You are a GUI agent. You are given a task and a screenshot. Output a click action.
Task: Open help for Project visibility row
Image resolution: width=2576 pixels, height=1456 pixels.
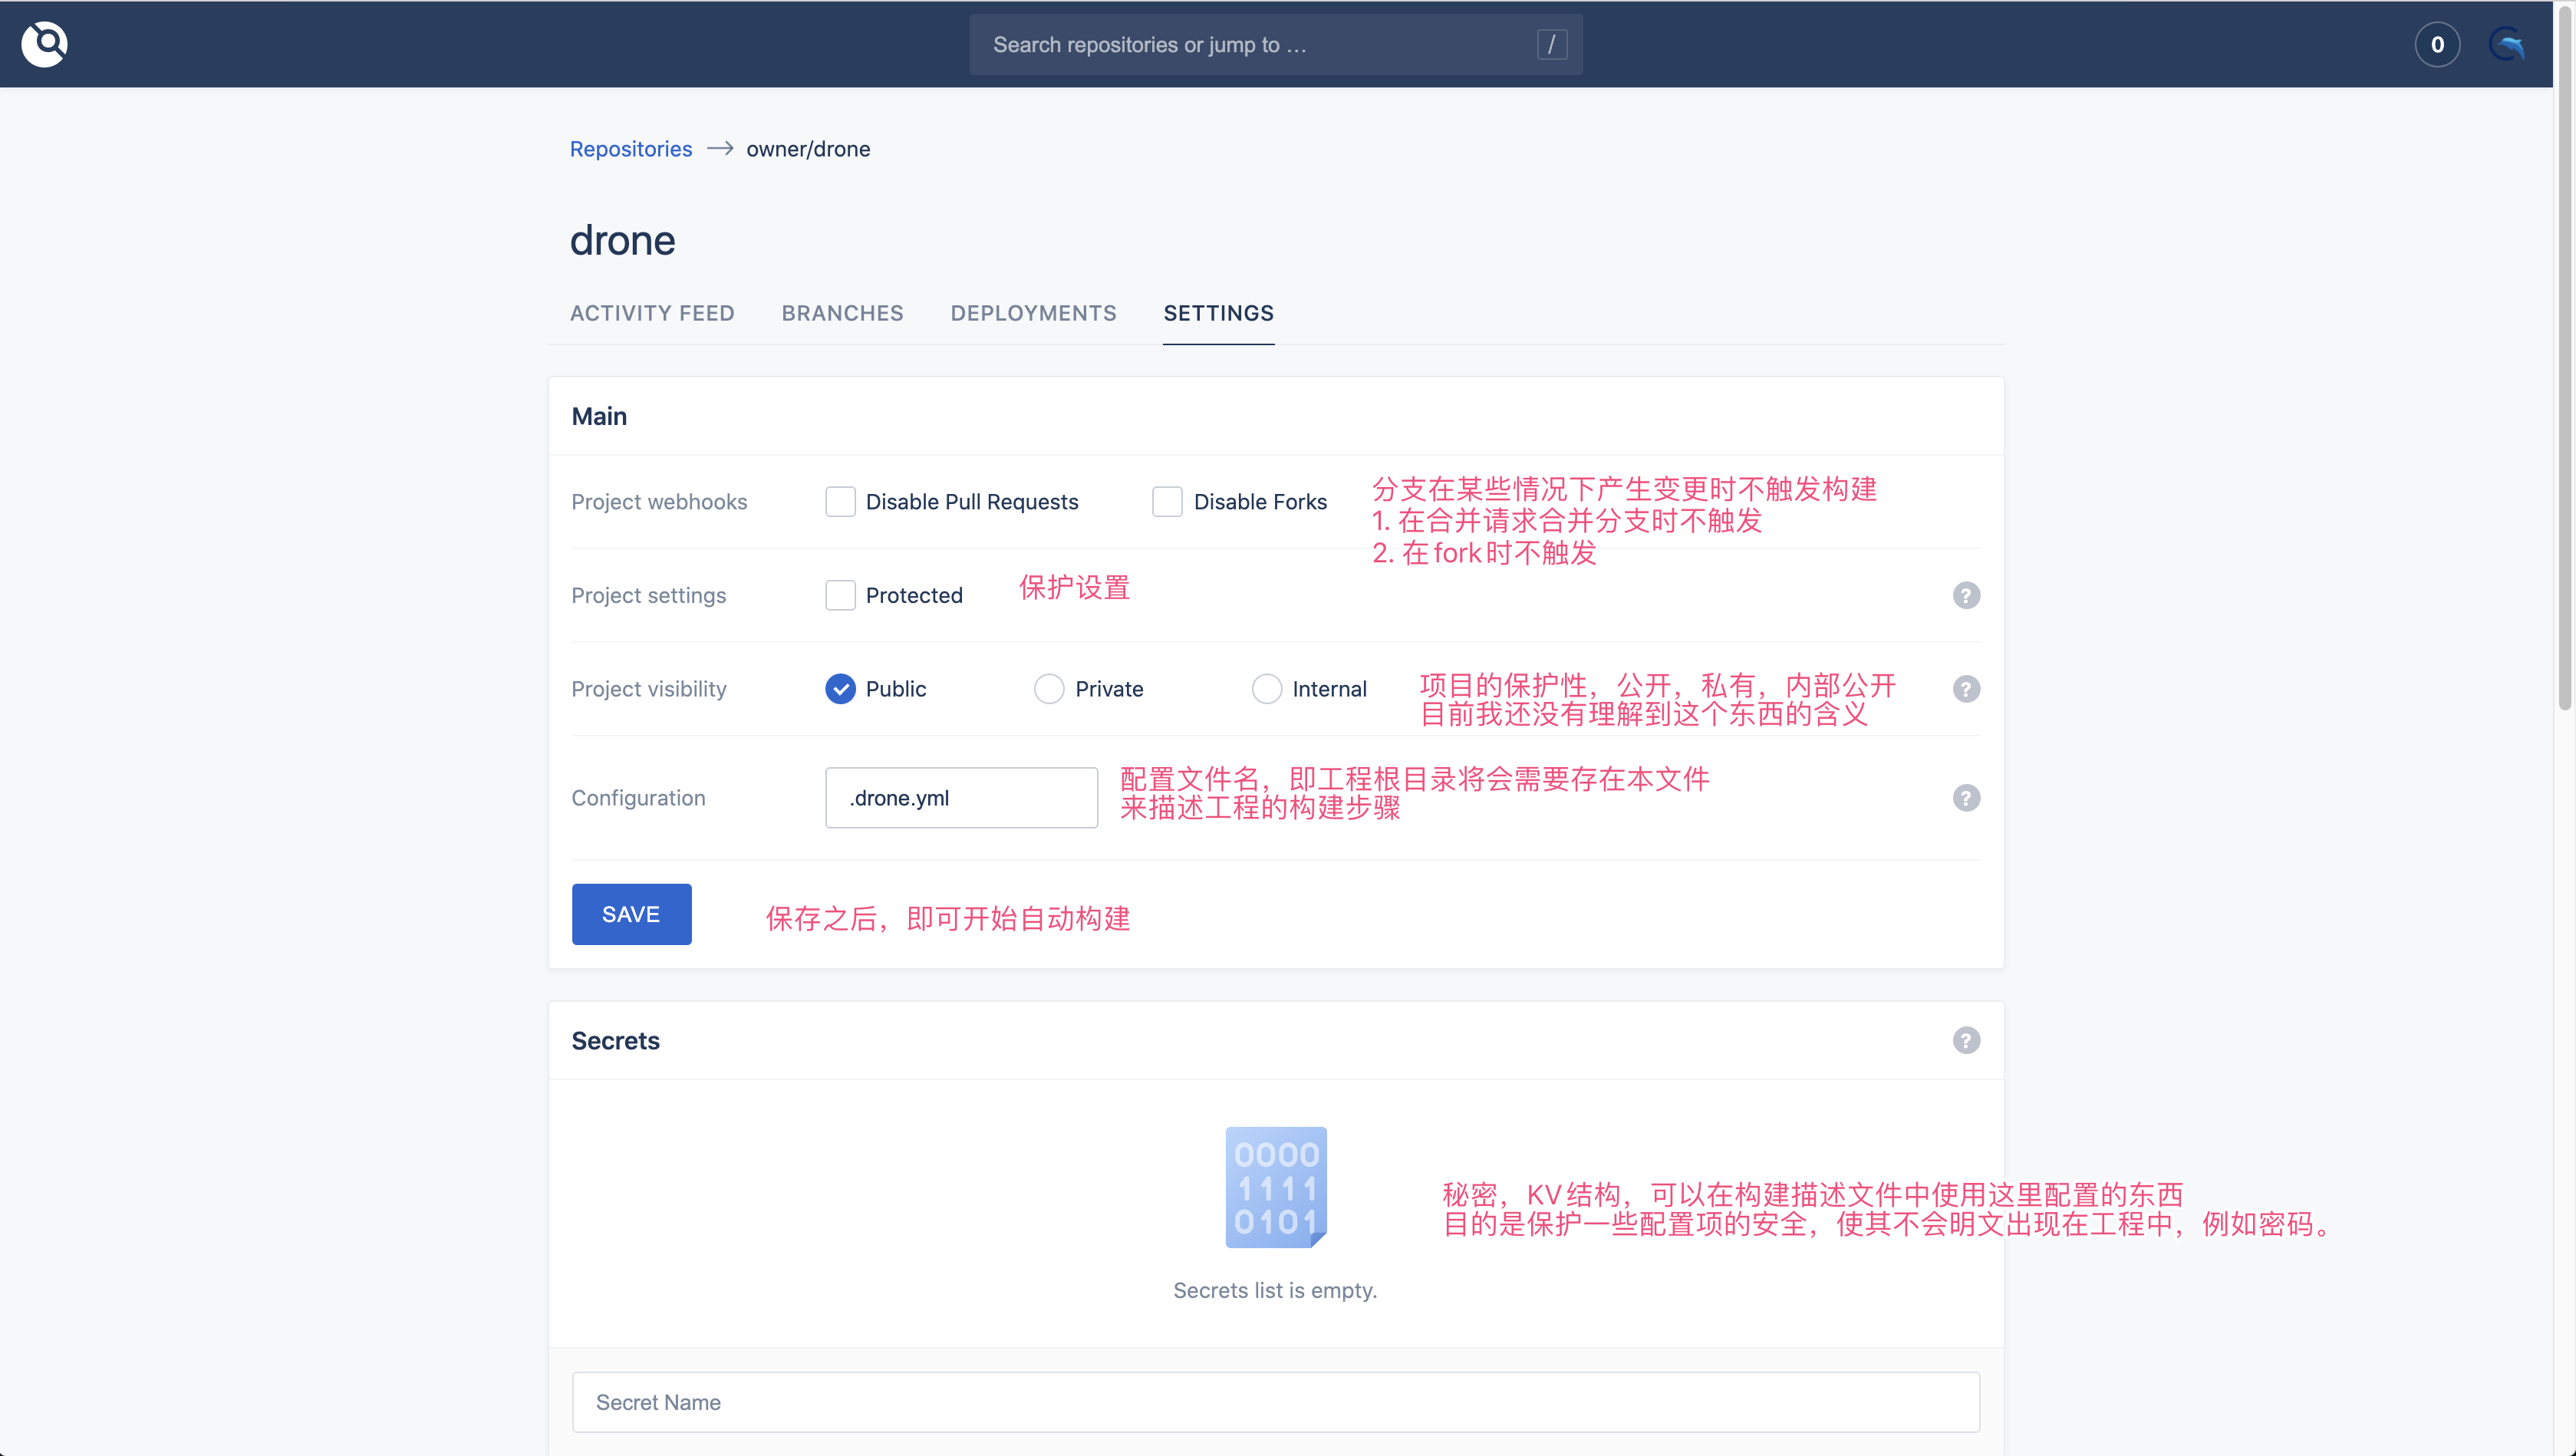[x=1966, y=689]
